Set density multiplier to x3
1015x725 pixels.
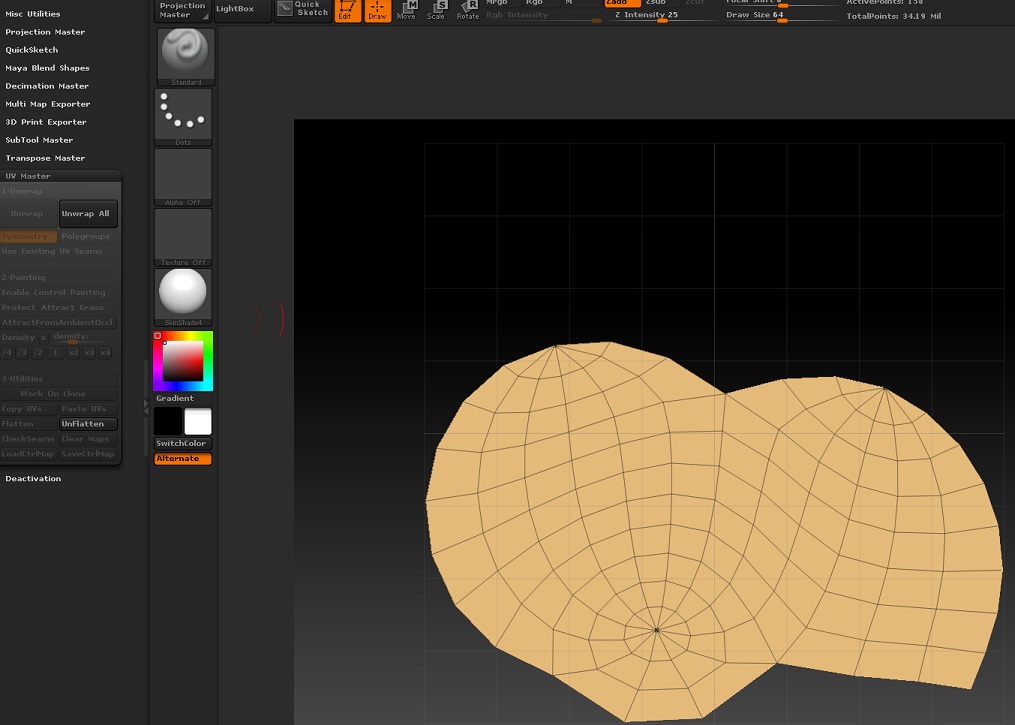(x=89, y=353)
